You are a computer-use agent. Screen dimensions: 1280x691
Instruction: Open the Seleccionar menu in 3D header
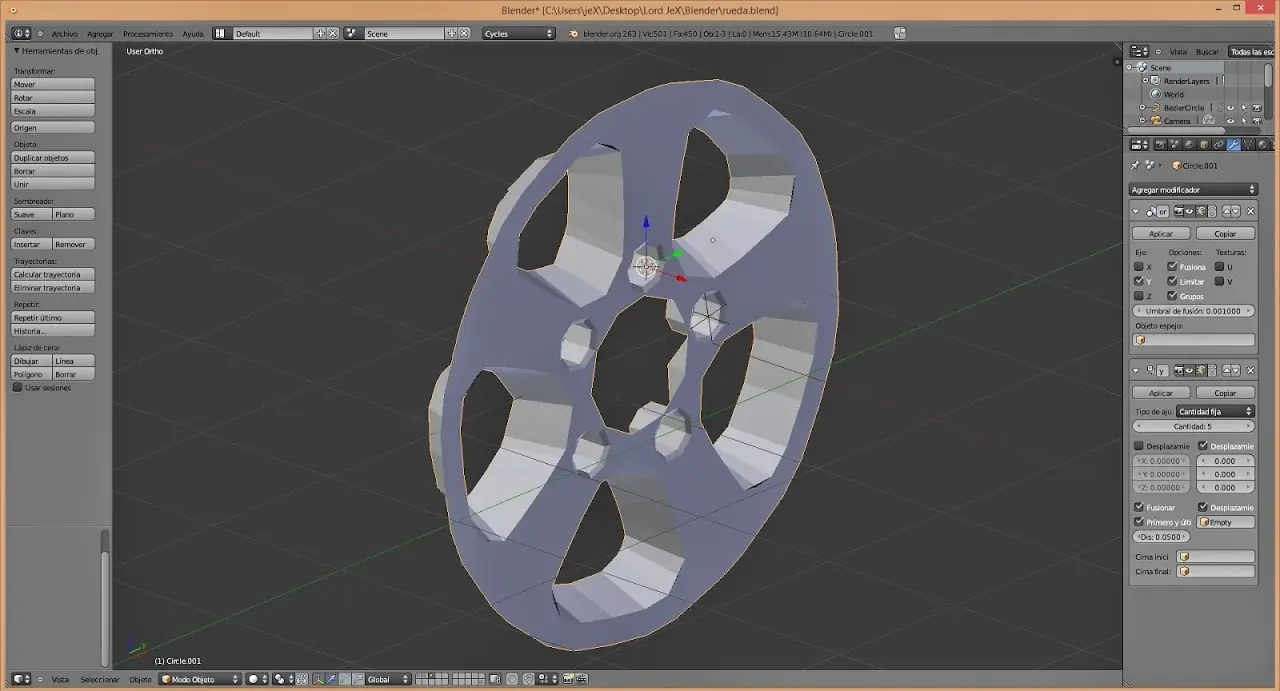click(100, 679)
